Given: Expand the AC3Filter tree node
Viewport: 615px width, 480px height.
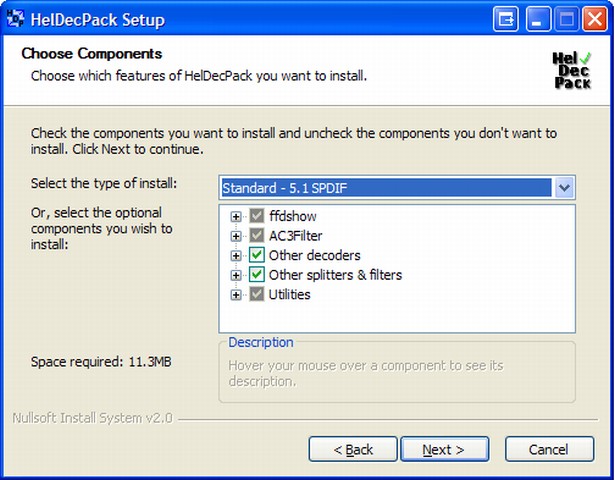Looking at the screenshot, I should (236, 236).
